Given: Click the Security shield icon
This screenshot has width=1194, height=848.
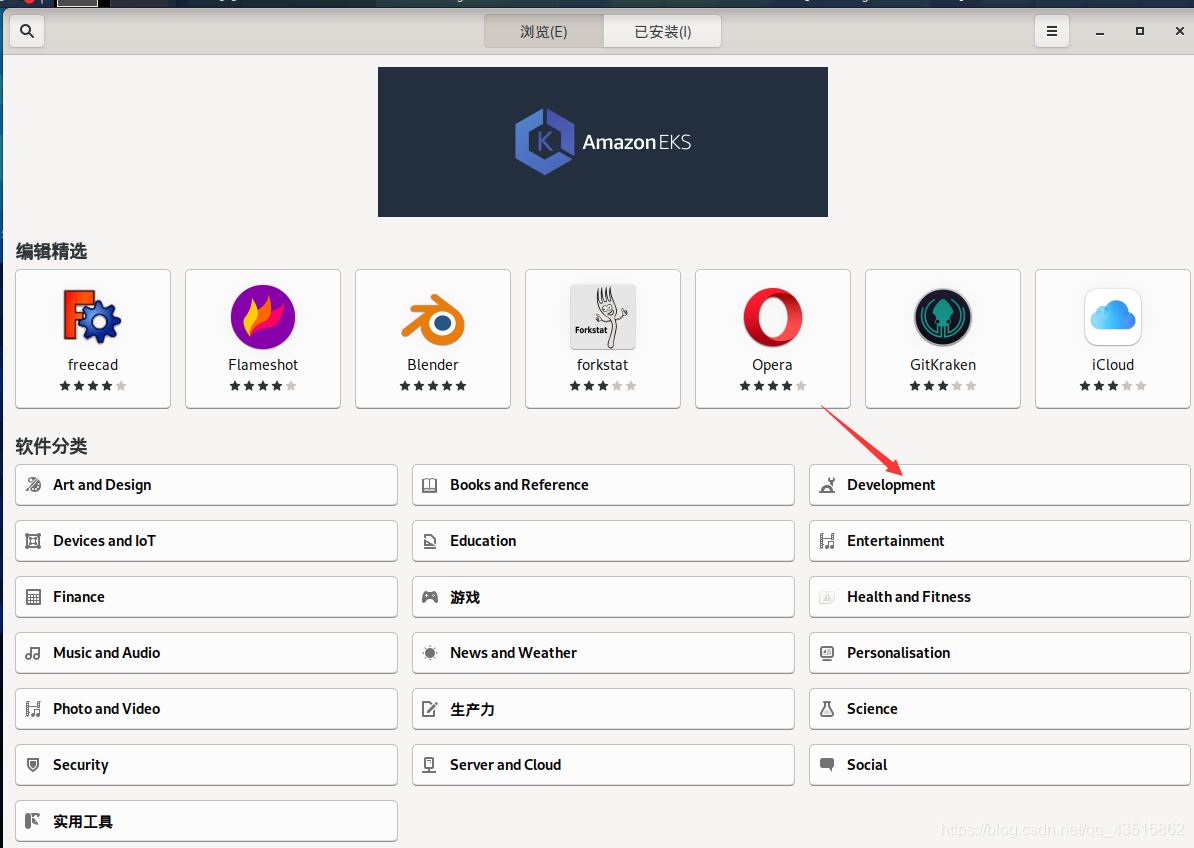Looking at the screenshot, I should point(33,765).
